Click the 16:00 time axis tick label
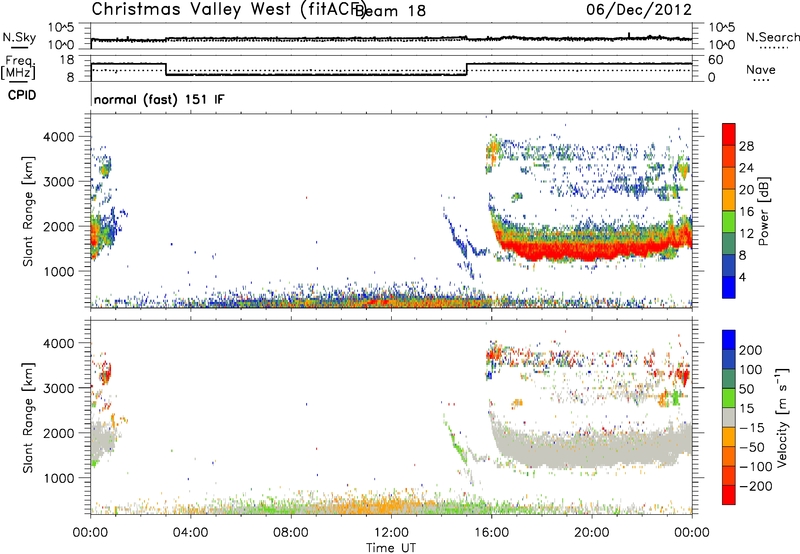The image size is (800, 554). click(x=491, y=533)
